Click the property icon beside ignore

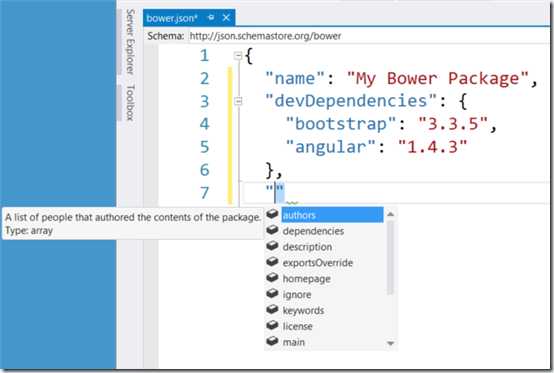point(272,294)
